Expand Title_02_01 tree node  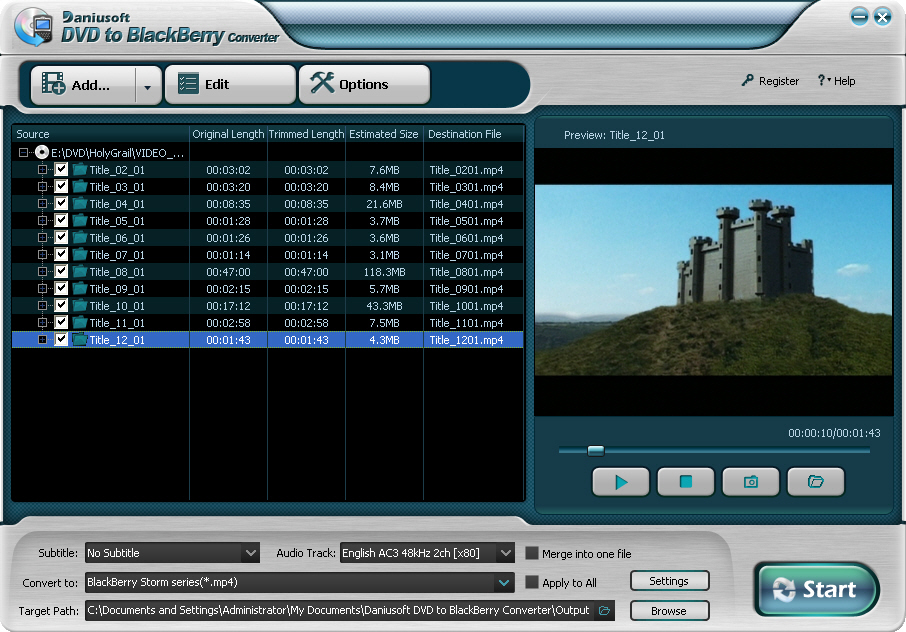(x=42, y=169)
